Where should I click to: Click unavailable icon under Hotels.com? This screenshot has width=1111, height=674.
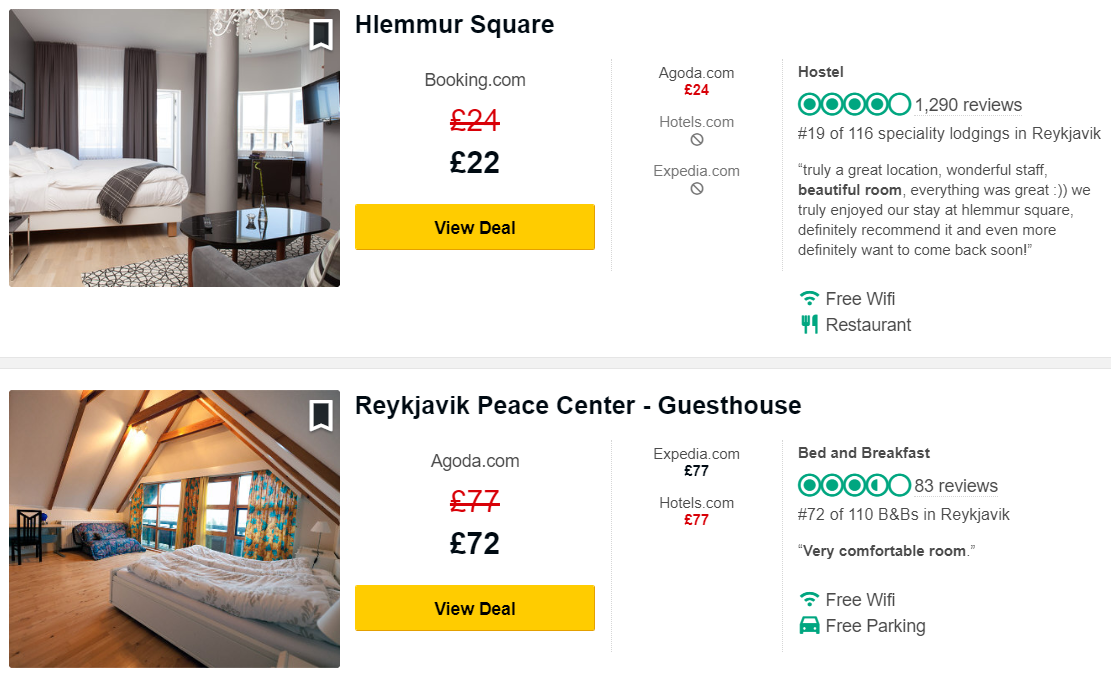pyautogui.click(x=697, y=140)
